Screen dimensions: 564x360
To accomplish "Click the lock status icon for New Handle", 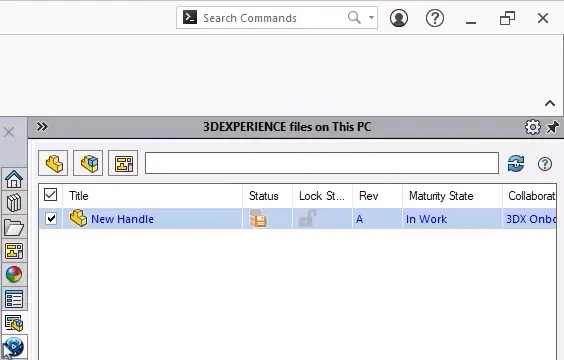I will click(308, 219).
